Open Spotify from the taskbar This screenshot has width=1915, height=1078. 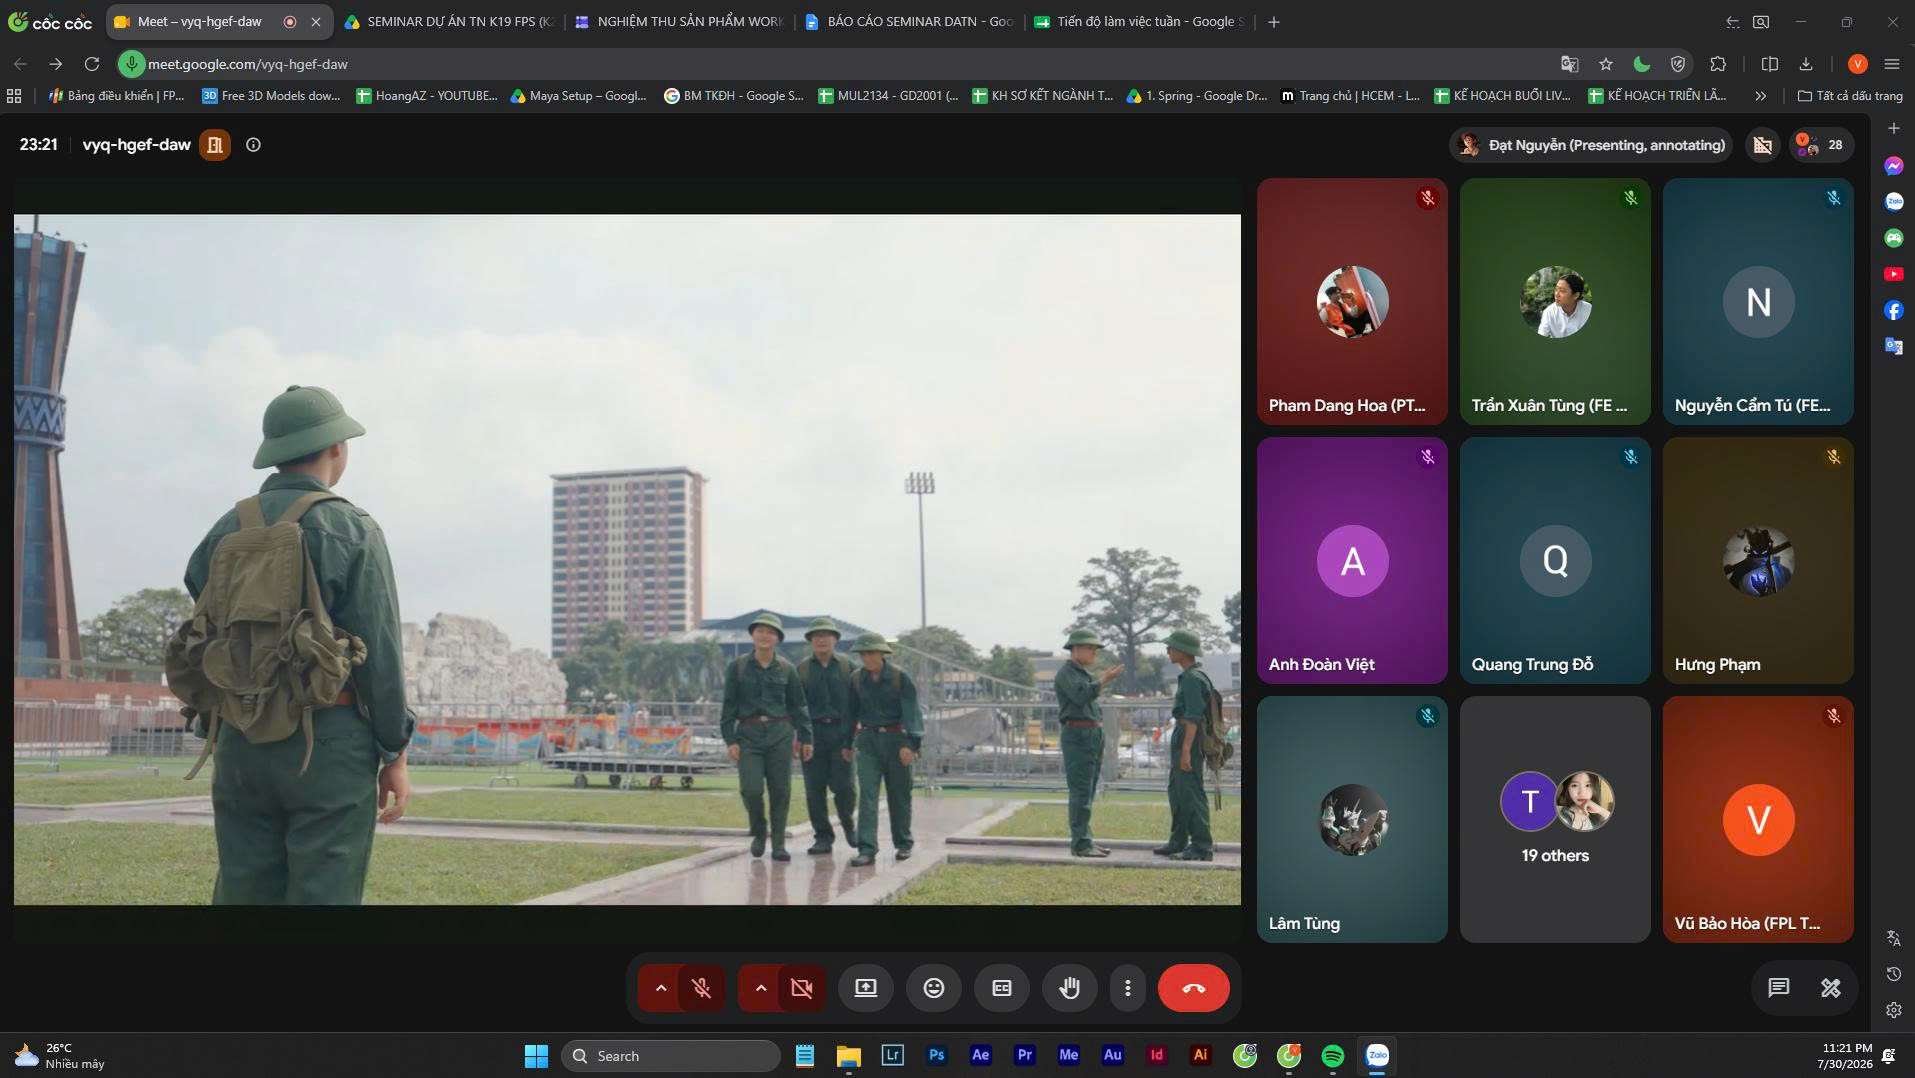tap(1333, 1056)
